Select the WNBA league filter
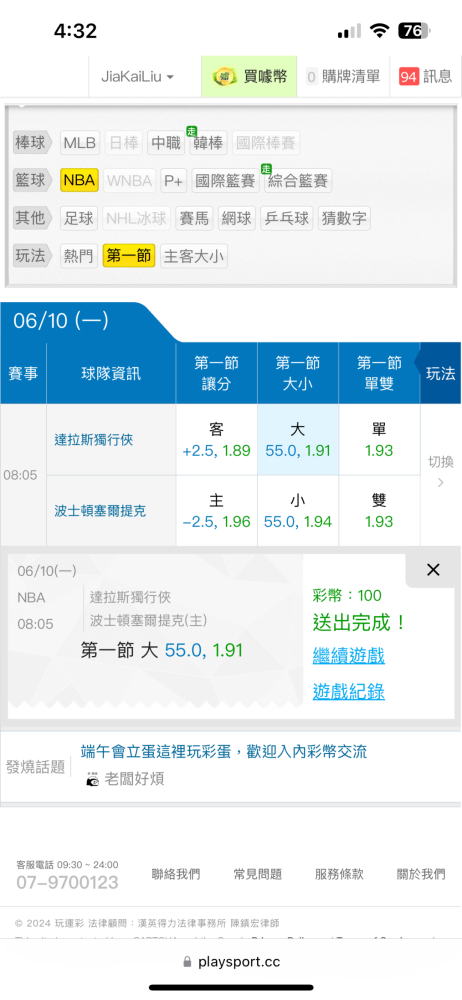The image size is (462, 1000). point(130,180)
